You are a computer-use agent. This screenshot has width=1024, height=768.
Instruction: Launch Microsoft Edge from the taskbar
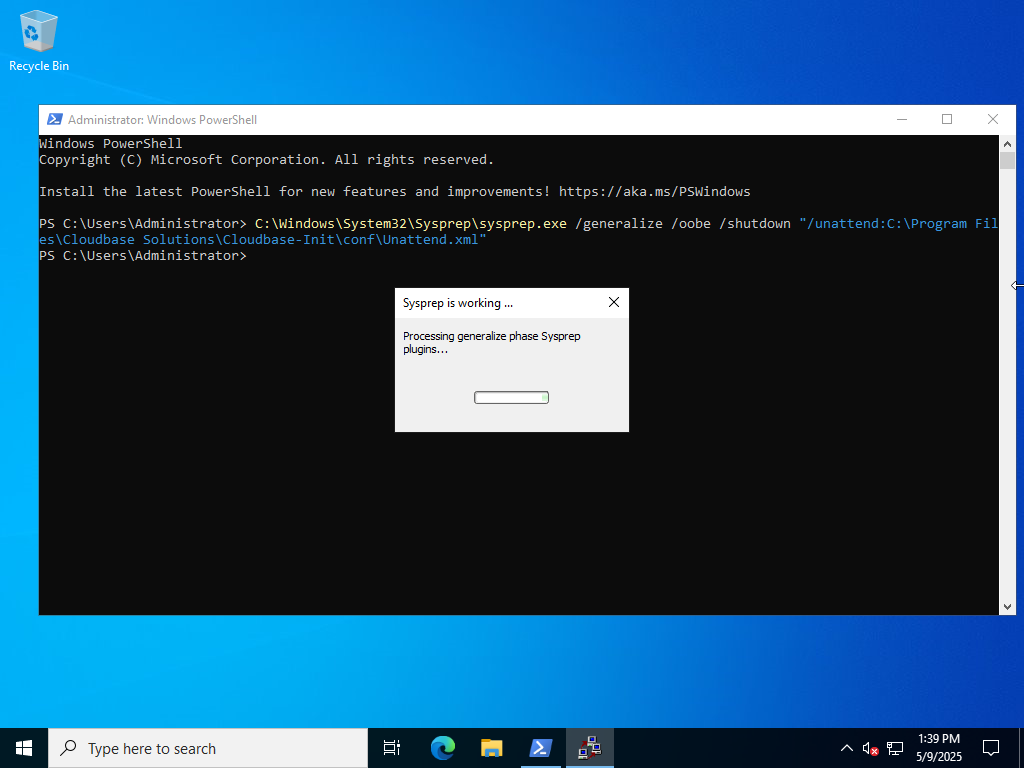pyautogui.click(x=443, y=748)
